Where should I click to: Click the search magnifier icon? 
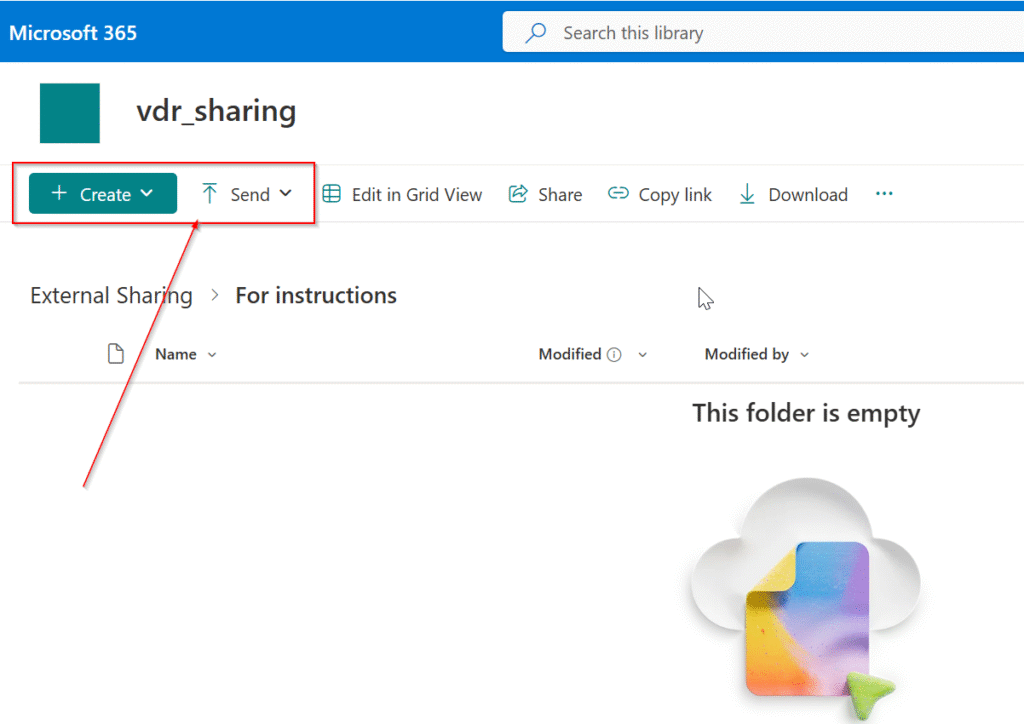pyautogui.click(x=536, y=33)
